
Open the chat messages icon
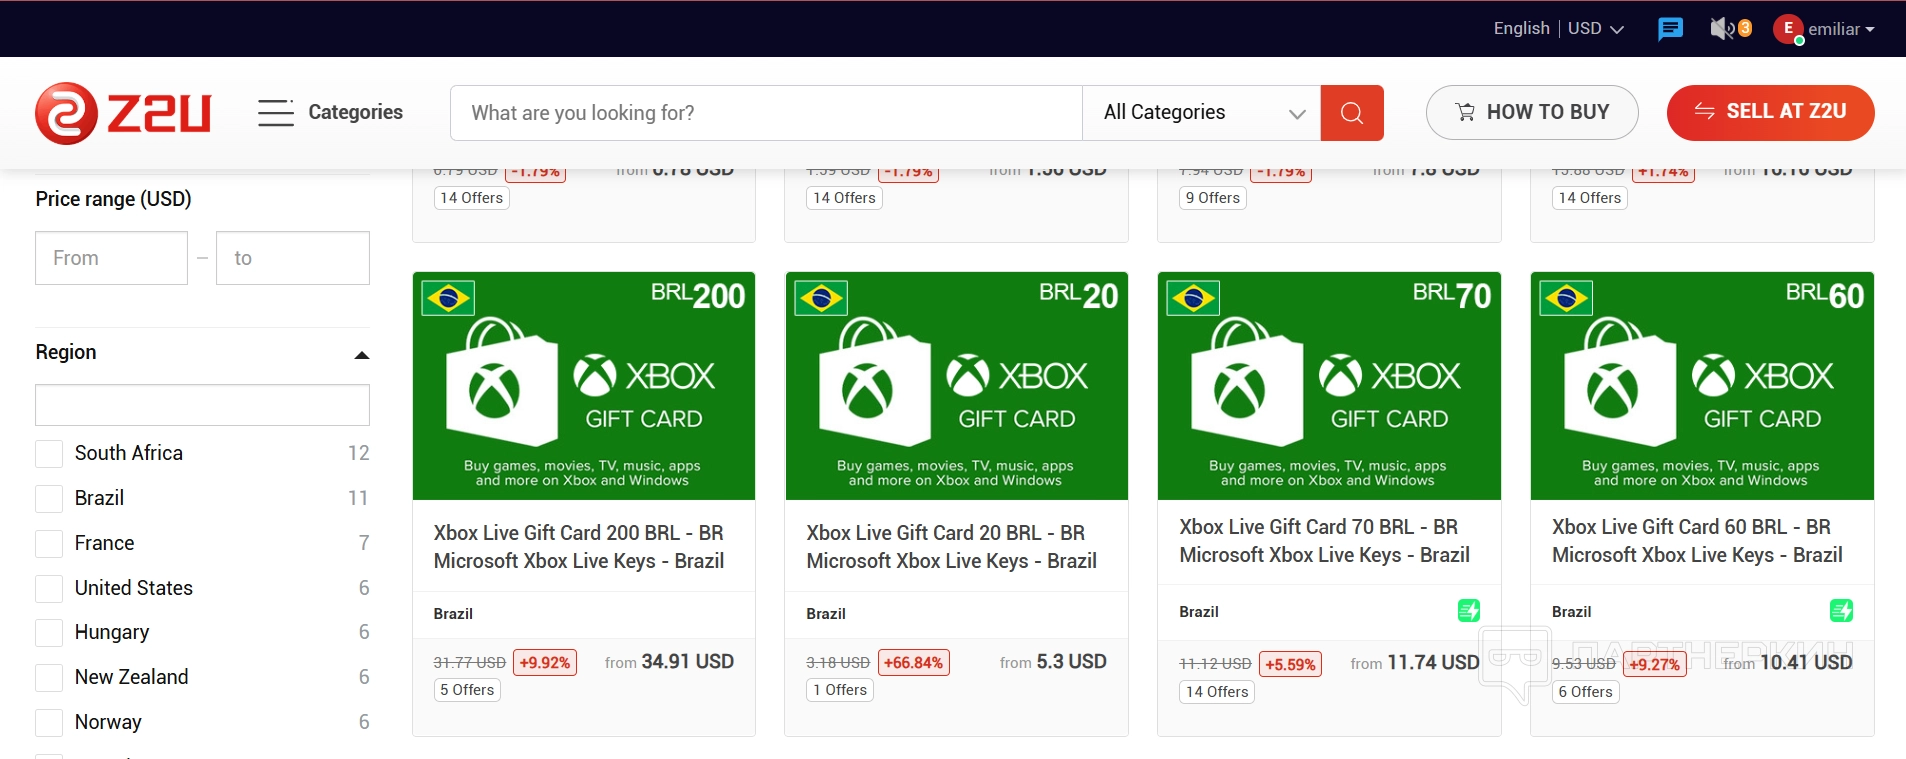point(1670,29)
